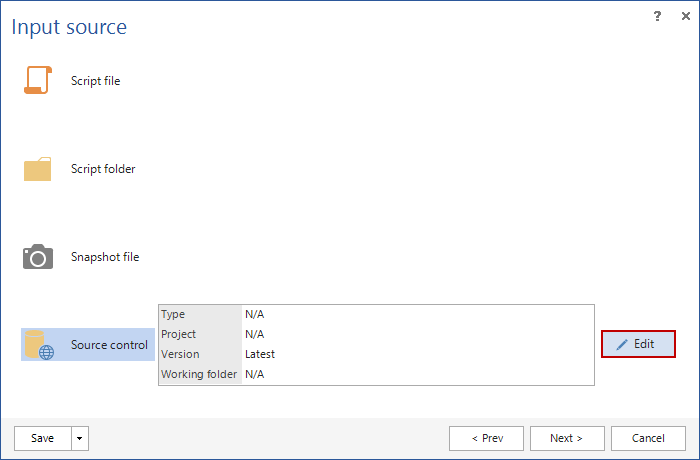
Task: Click the Script file scroll icon
Action: (x=37, y=81)
